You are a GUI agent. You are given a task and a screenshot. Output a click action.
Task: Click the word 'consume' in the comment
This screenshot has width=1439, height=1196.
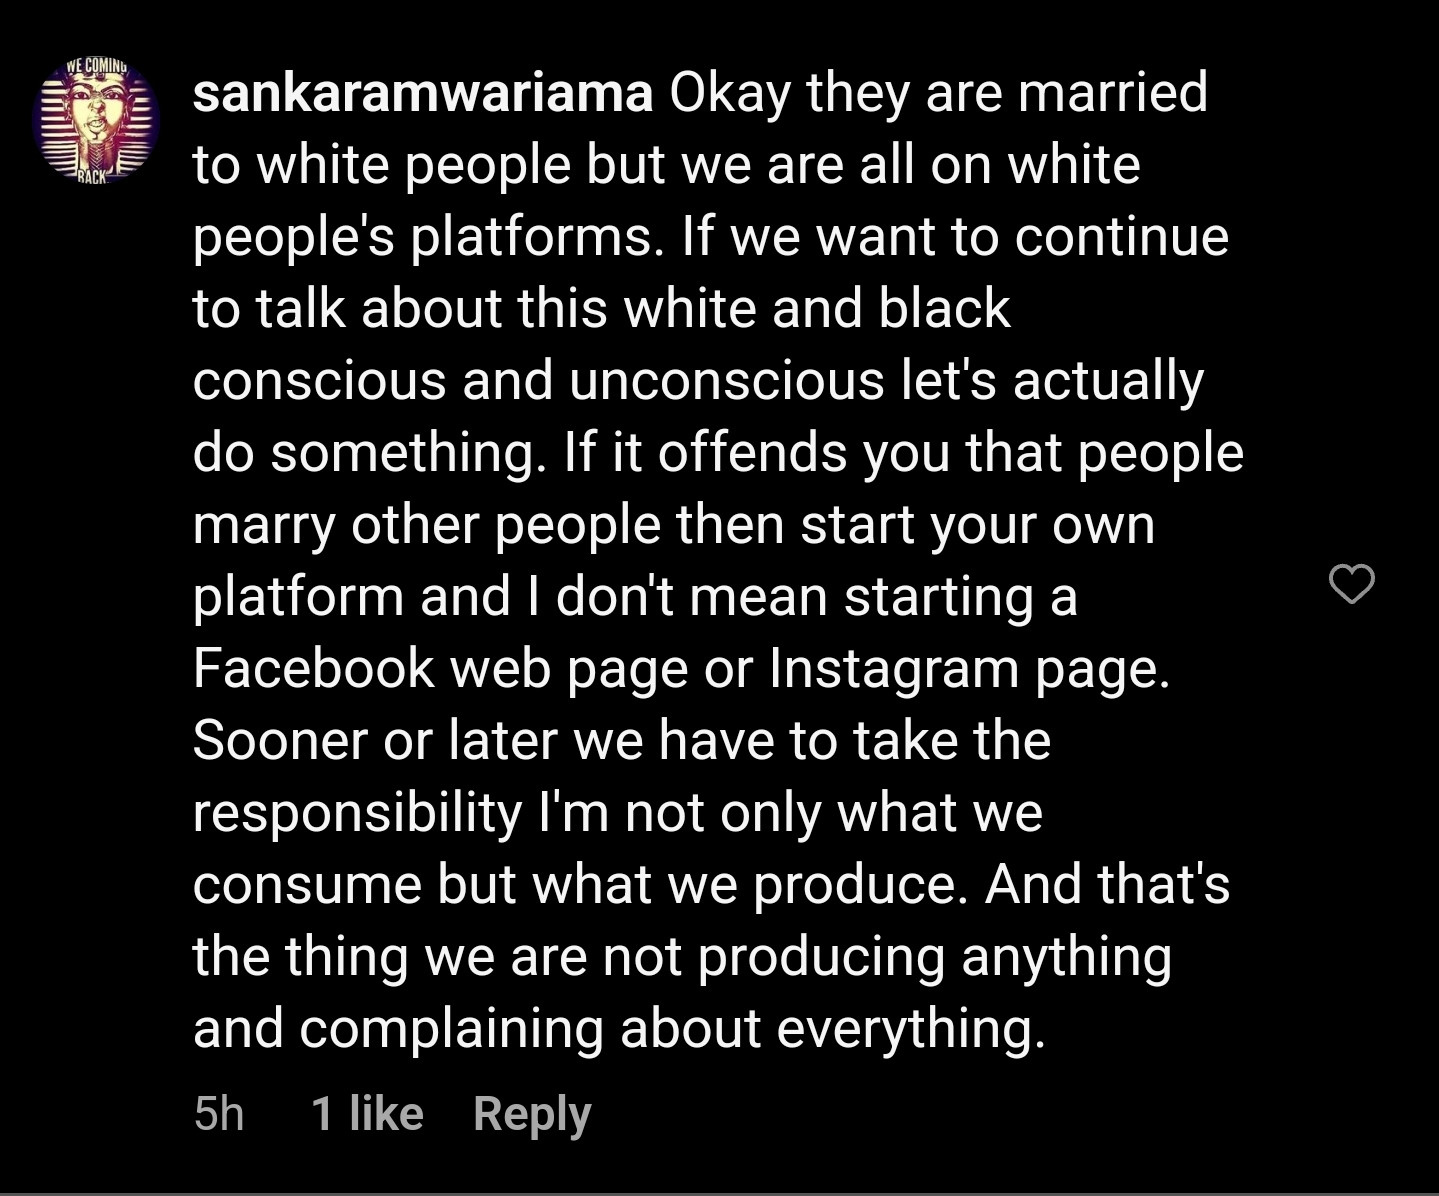[x=305, y=884]
